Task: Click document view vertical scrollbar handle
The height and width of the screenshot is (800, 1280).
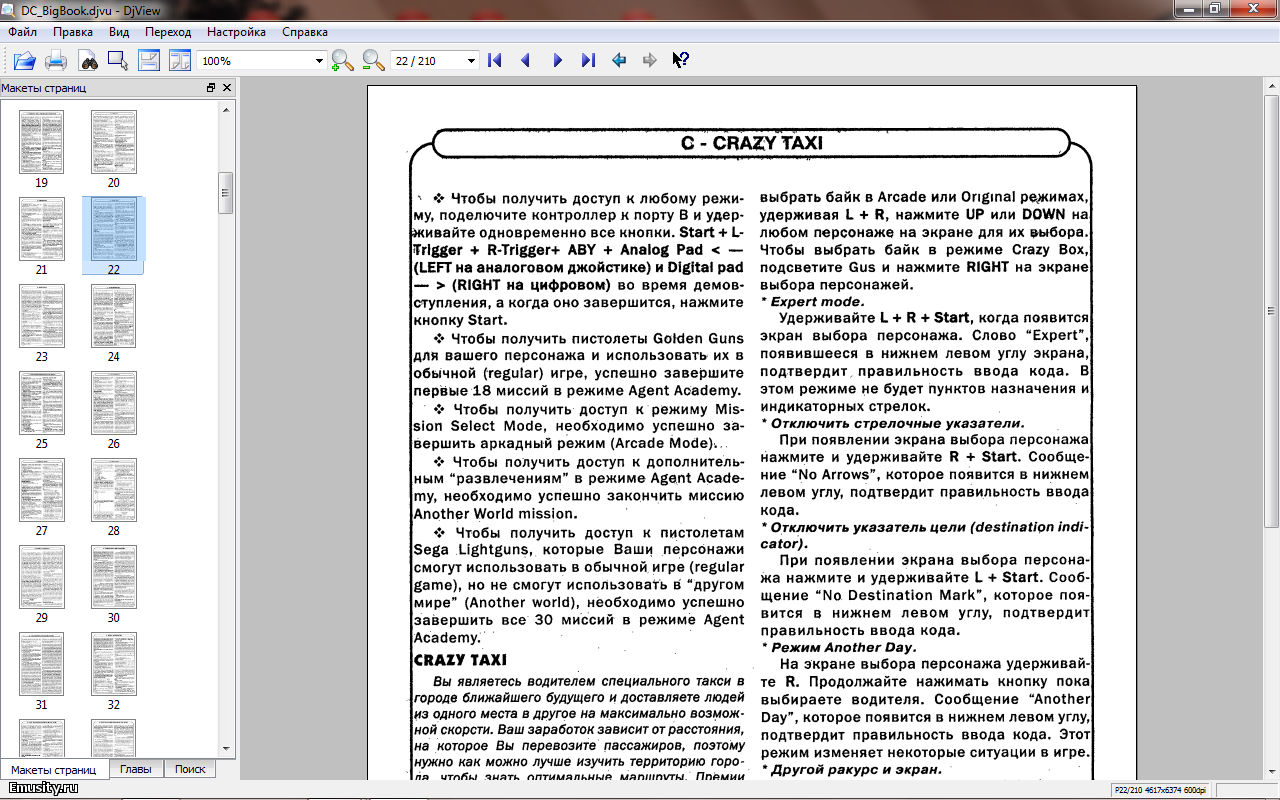Action: 1271,310
